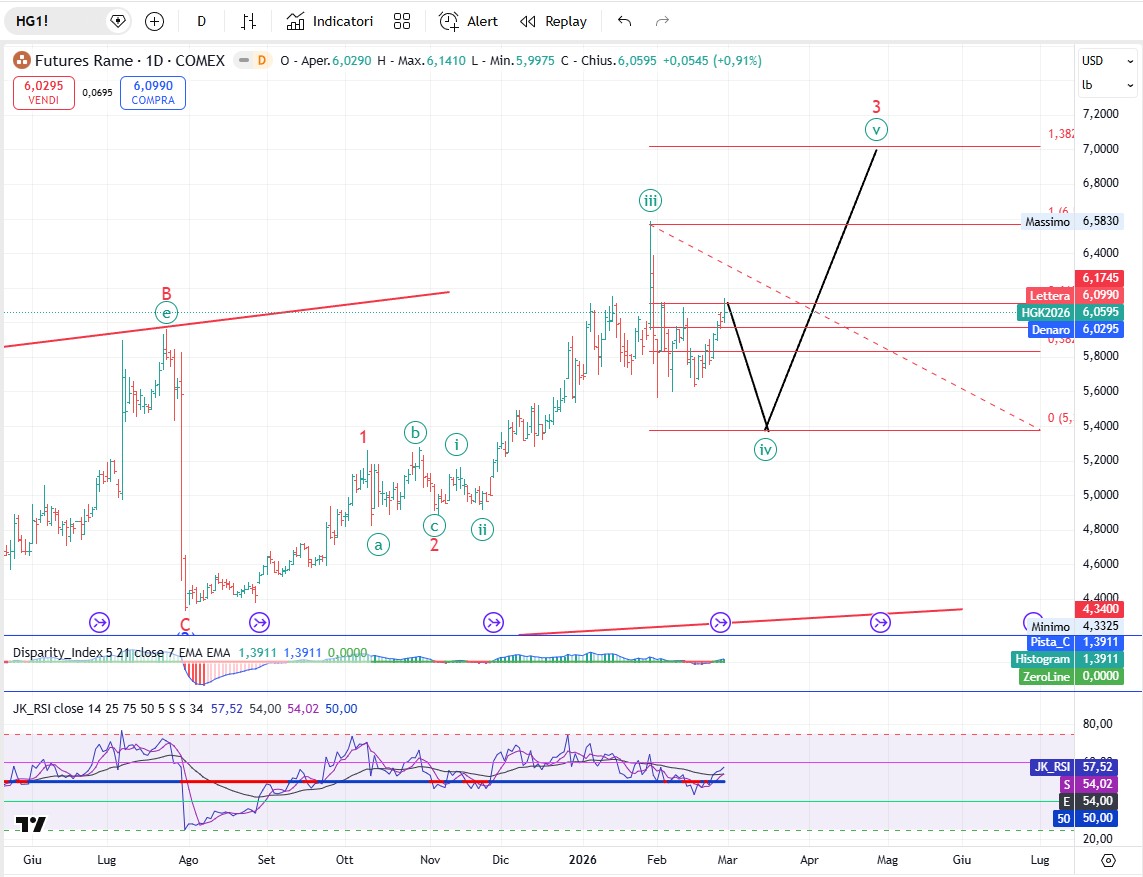Click the diamond icon beside HG1! symbol

point(118,21)
